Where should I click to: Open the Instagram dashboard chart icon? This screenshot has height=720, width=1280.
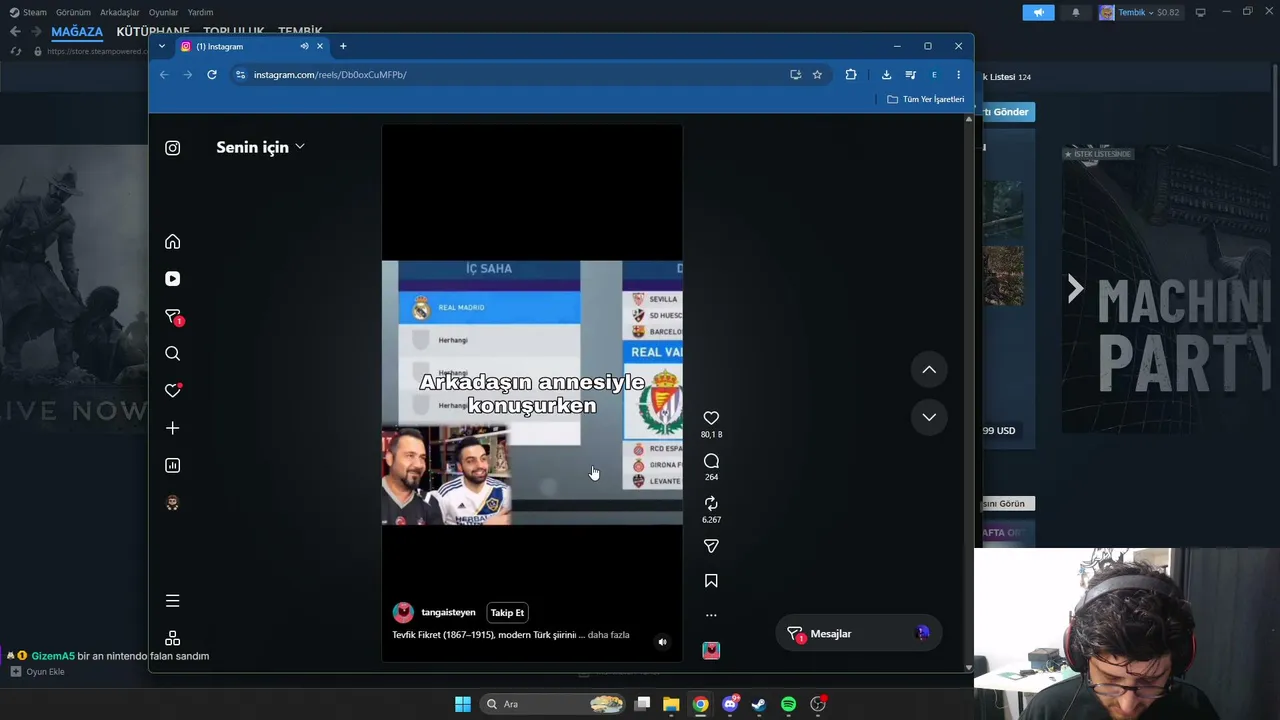coord(172,465)
